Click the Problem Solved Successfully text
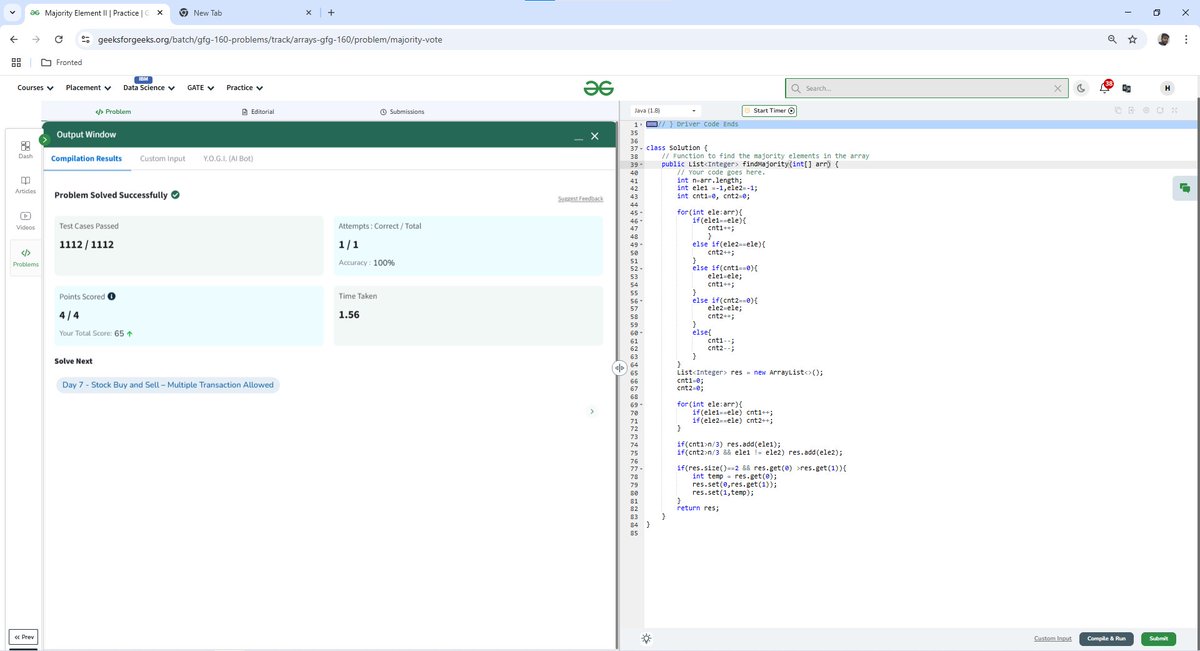This screenshot has width=1200, height=651. click(110, 195)
